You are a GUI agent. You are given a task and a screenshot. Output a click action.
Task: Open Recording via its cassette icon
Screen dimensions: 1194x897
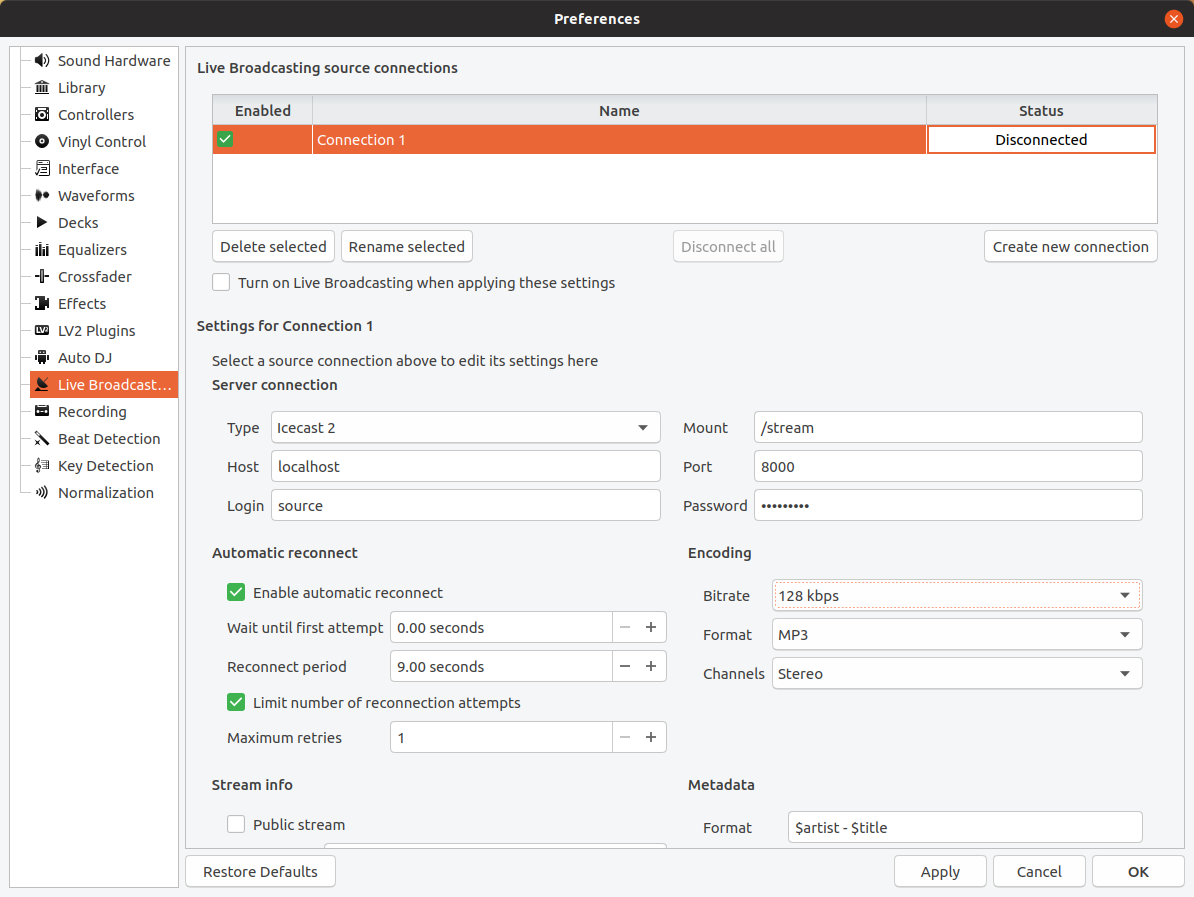42,411
